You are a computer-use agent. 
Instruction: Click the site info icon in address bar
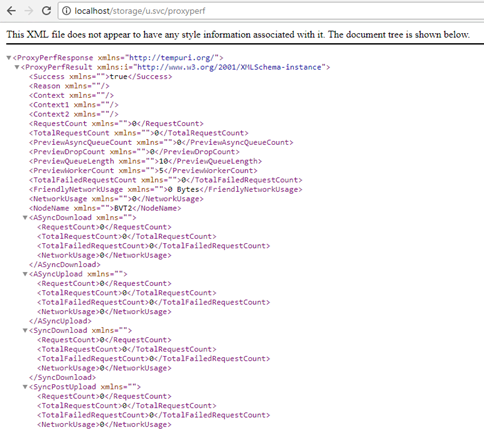tap(67, 11)
